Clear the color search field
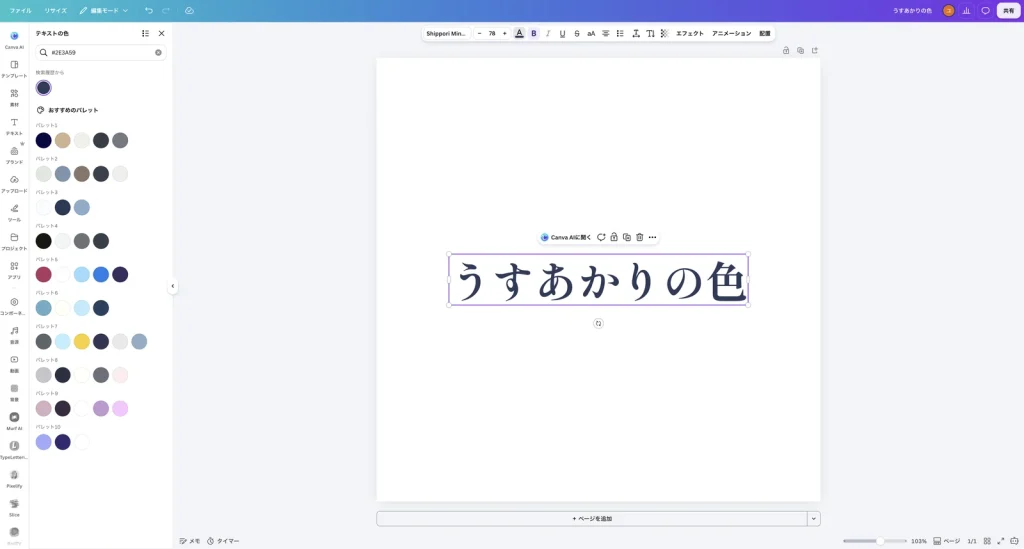 pos(158,52)
